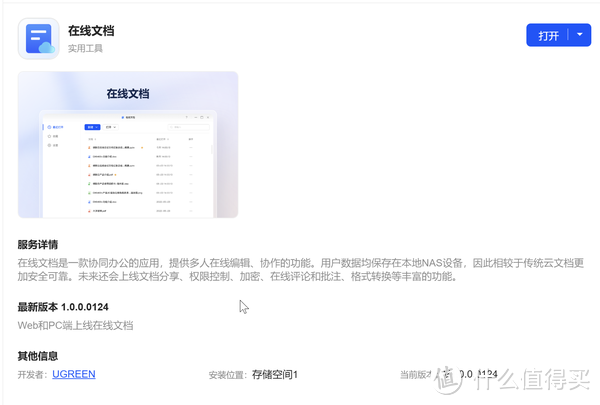This screenshot has height=405, width=600.
Task: View the 在线文档 preview screenshot
Action: (x=128, y=144)
